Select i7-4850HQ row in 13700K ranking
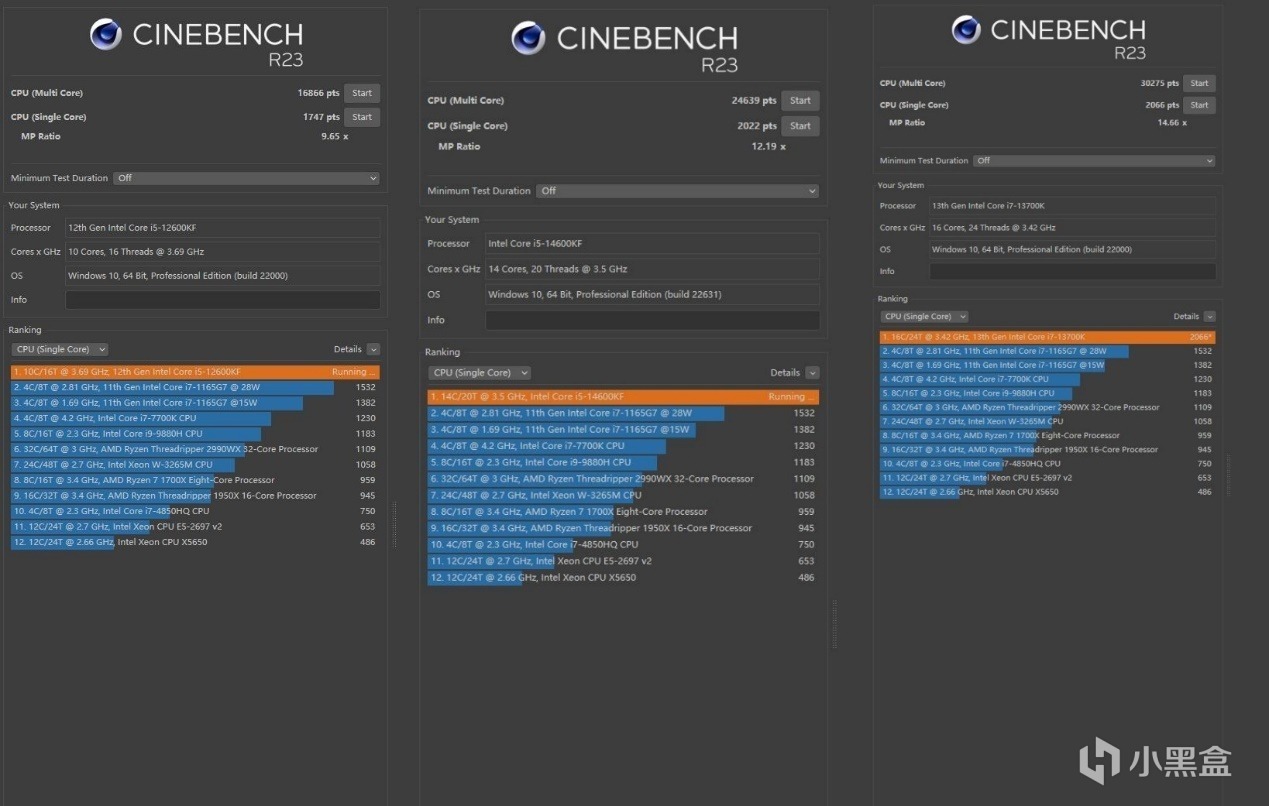The height and width of the screenshot is (806, 1269). 1048,463
